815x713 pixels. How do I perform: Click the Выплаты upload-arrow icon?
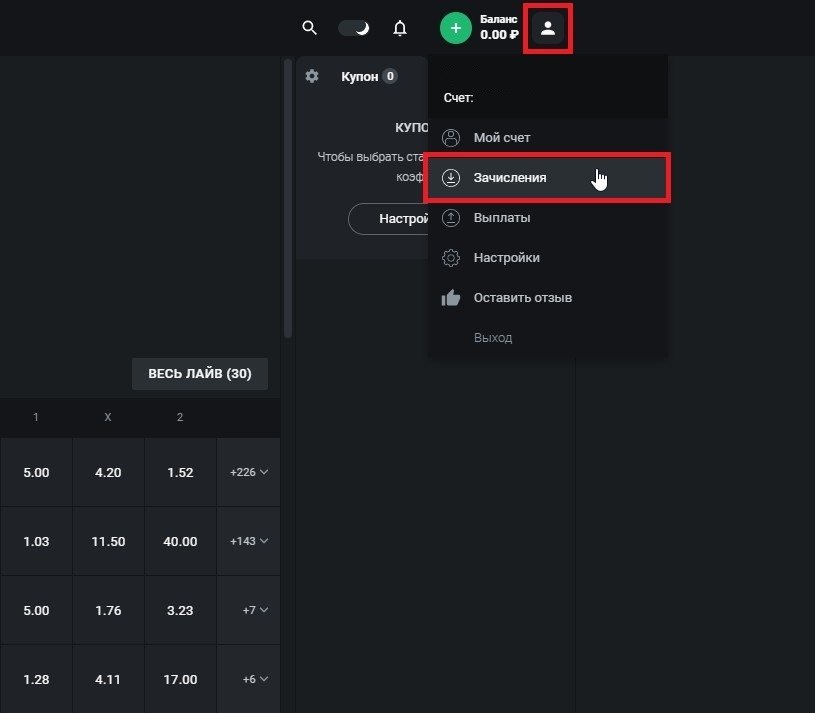click(451, 218)
